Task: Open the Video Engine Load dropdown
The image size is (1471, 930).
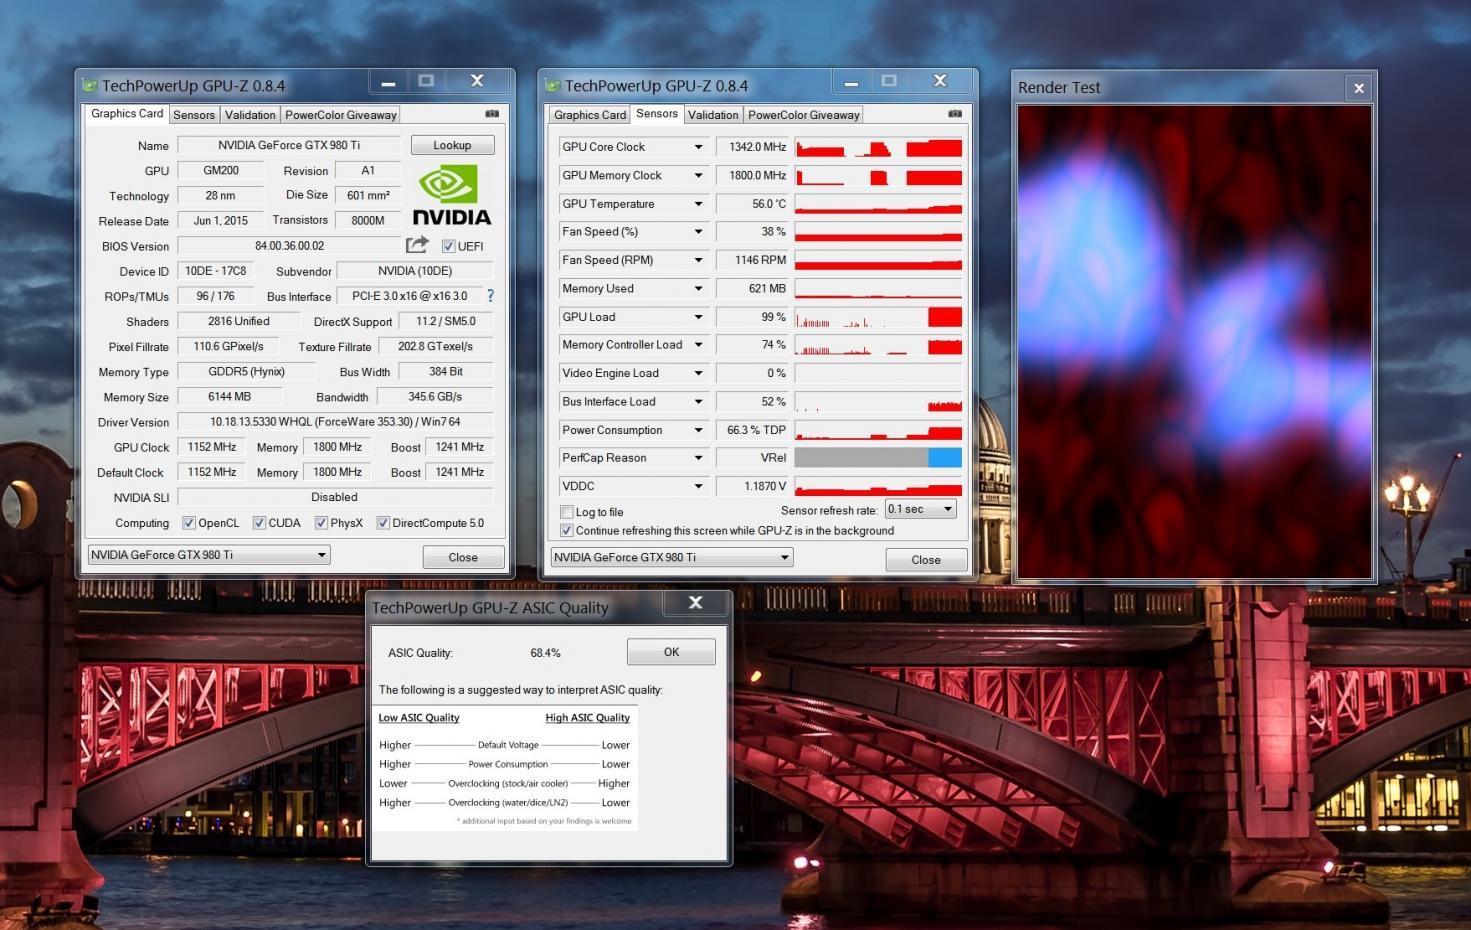Action: click(x=698, y=373)
